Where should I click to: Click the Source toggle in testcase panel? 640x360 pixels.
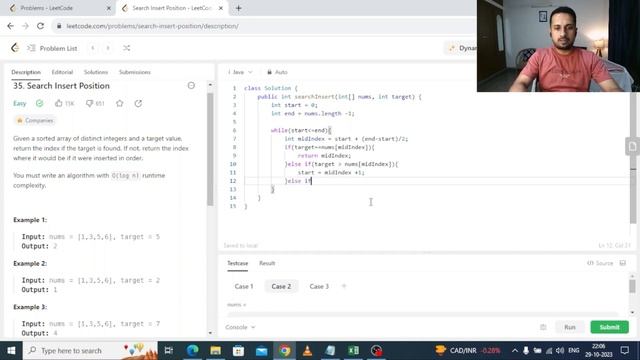click(x=600, y=263)
